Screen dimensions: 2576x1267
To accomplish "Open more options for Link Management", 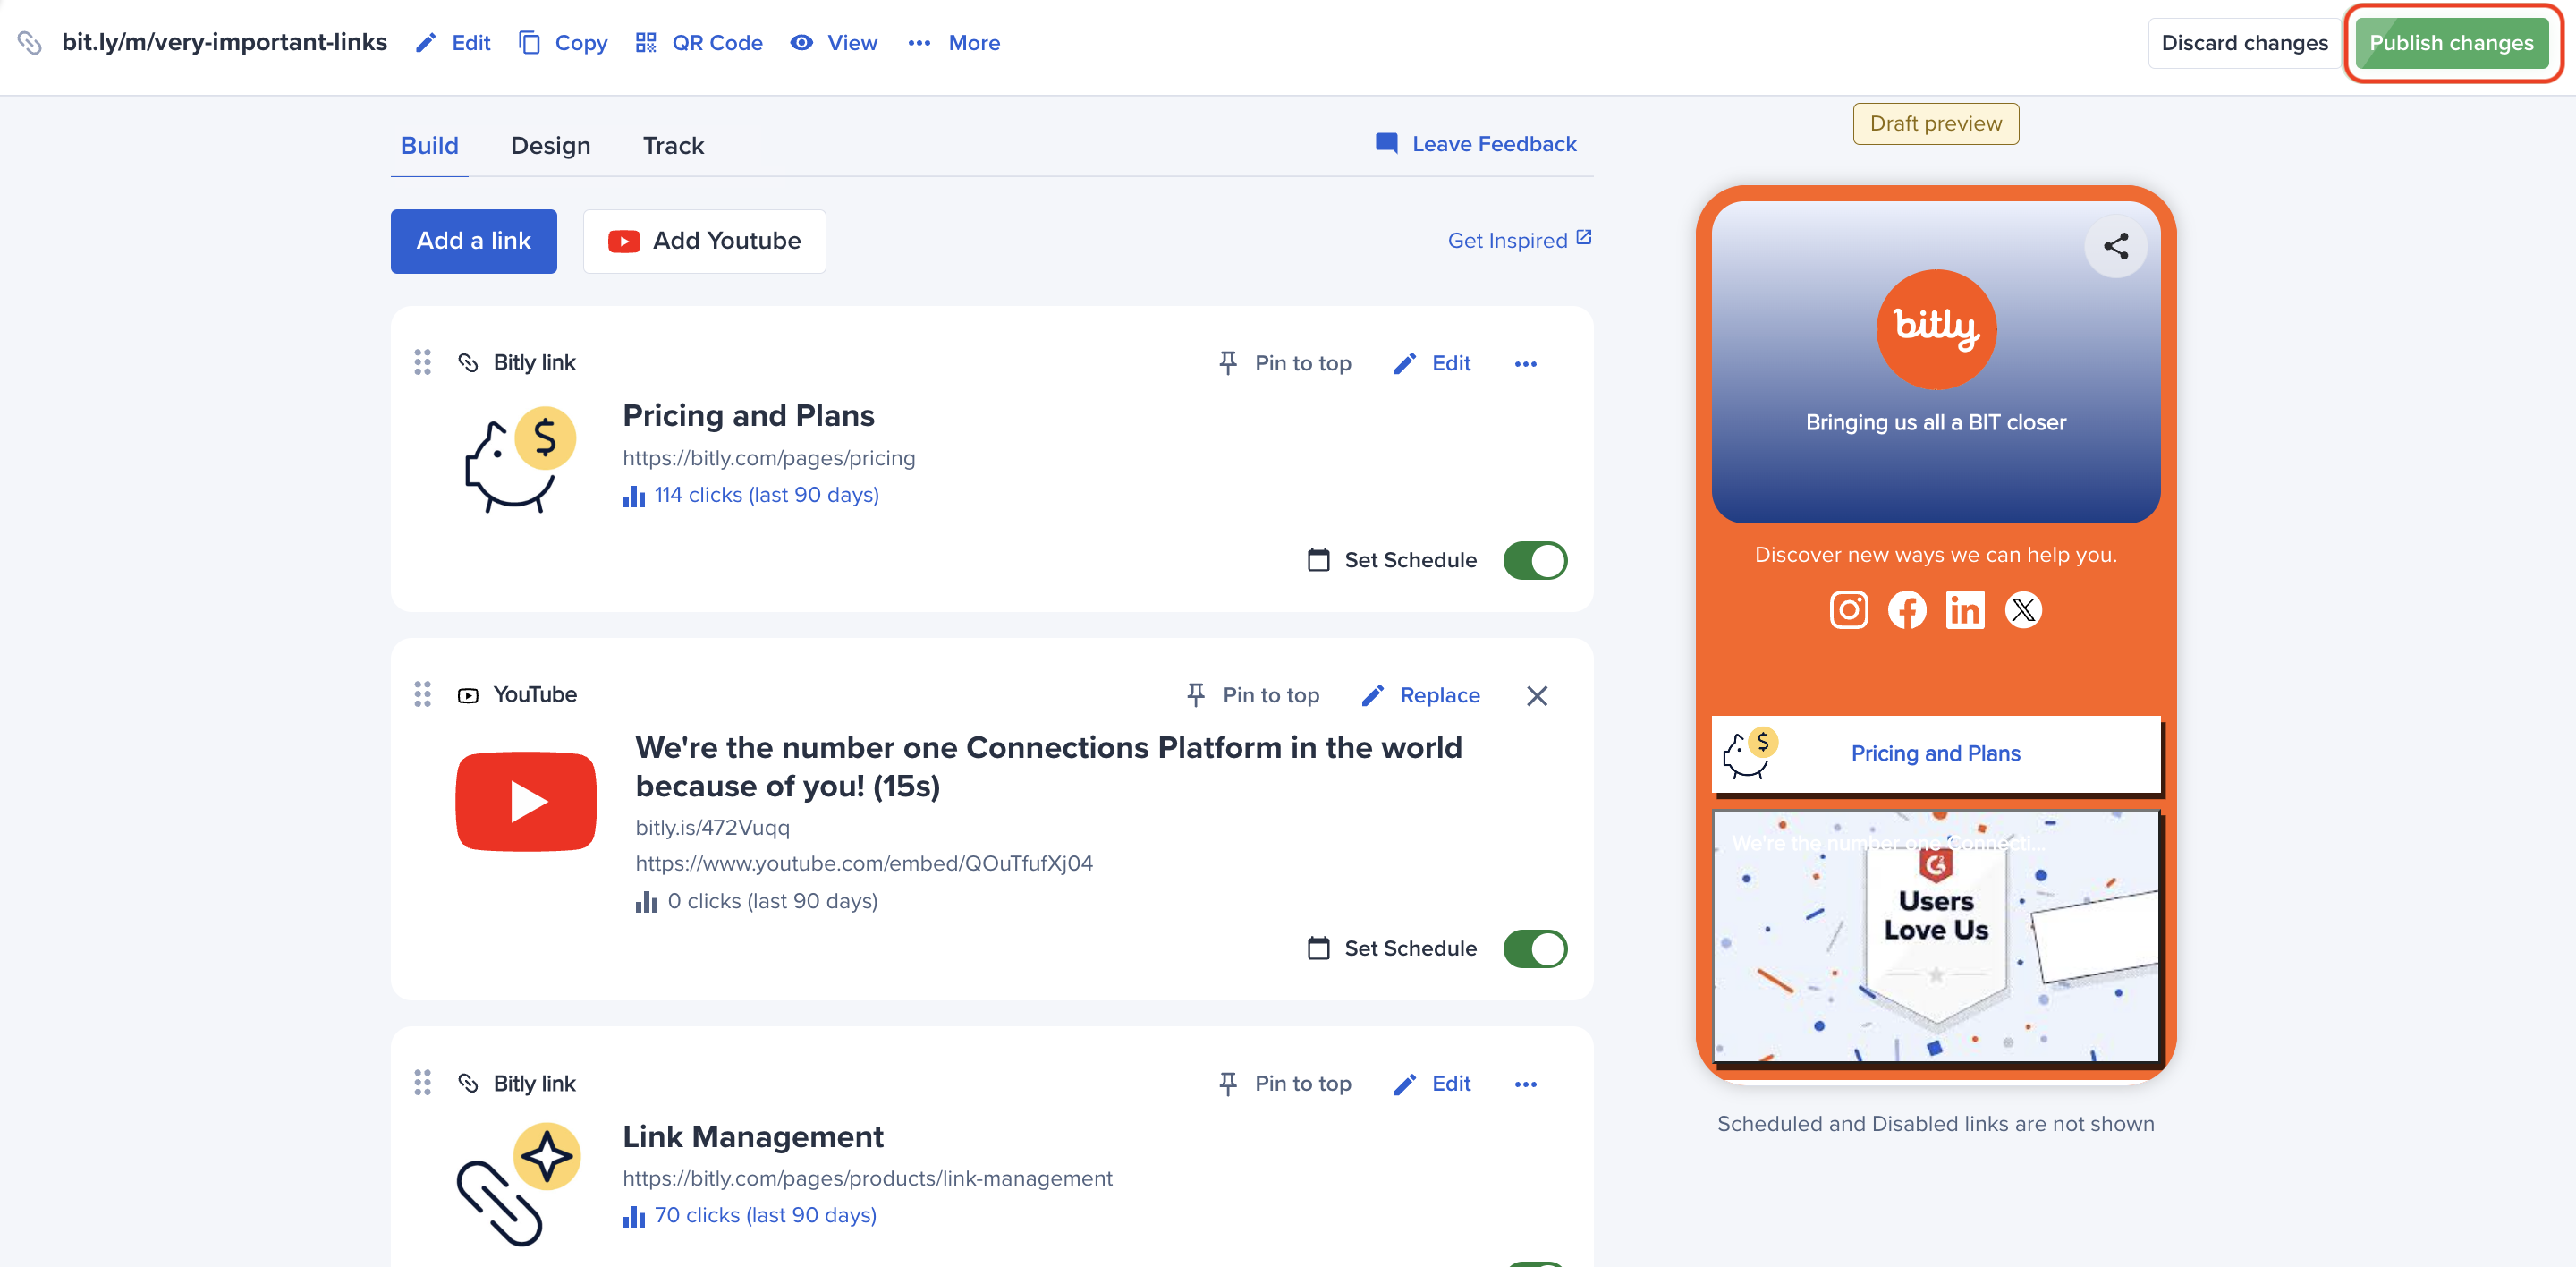I will tap(1525, 1084).
